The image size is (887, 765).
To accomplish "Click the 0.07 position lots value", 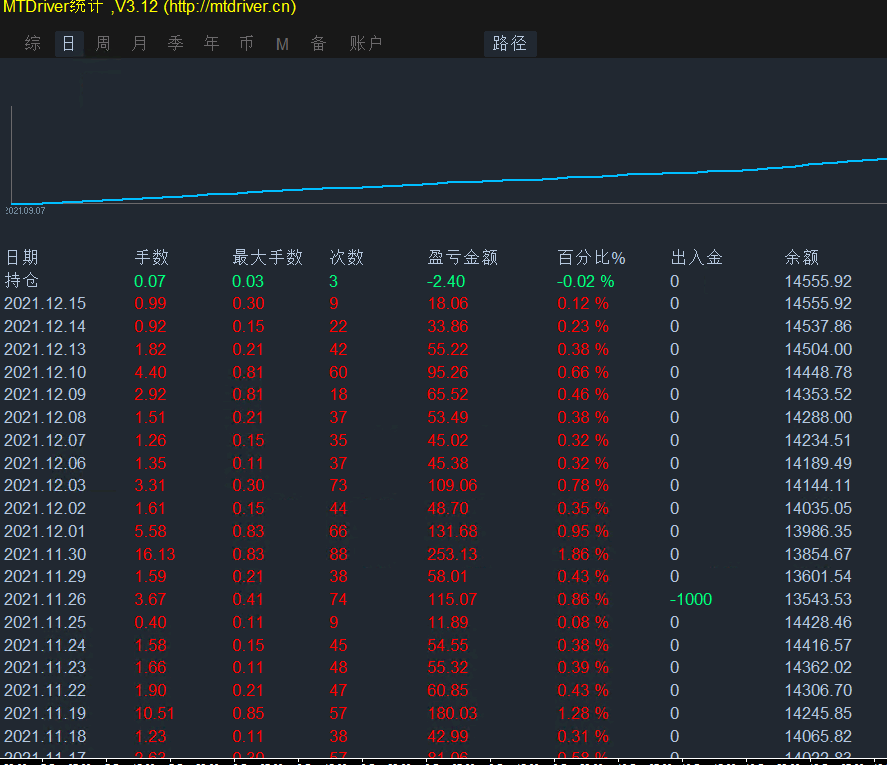I will 150,281.
